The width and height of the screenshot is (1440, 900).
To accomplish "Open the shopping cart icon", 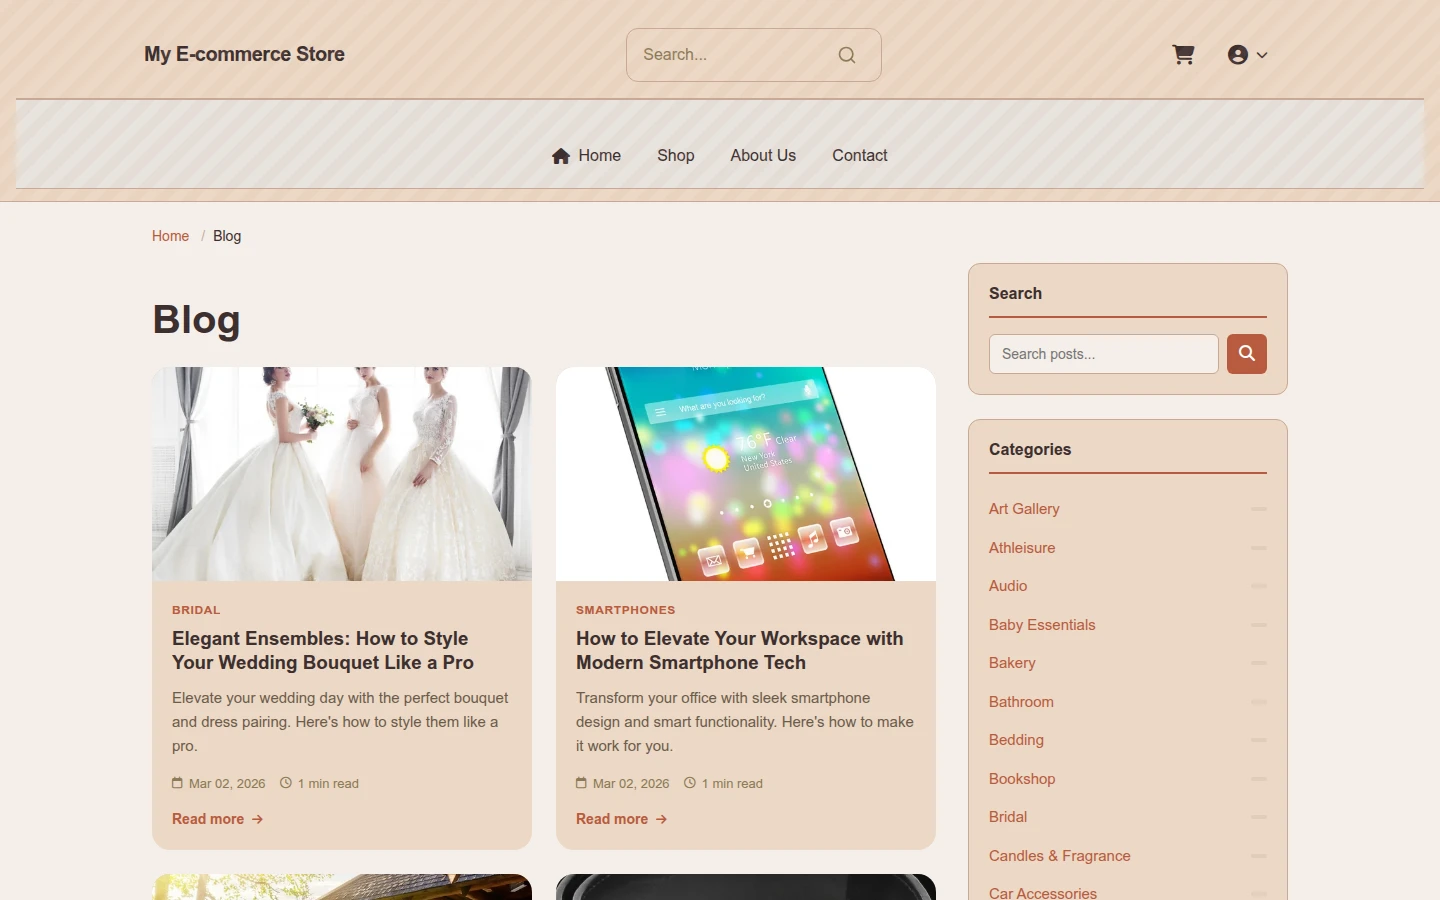I will pos(1183,55).
